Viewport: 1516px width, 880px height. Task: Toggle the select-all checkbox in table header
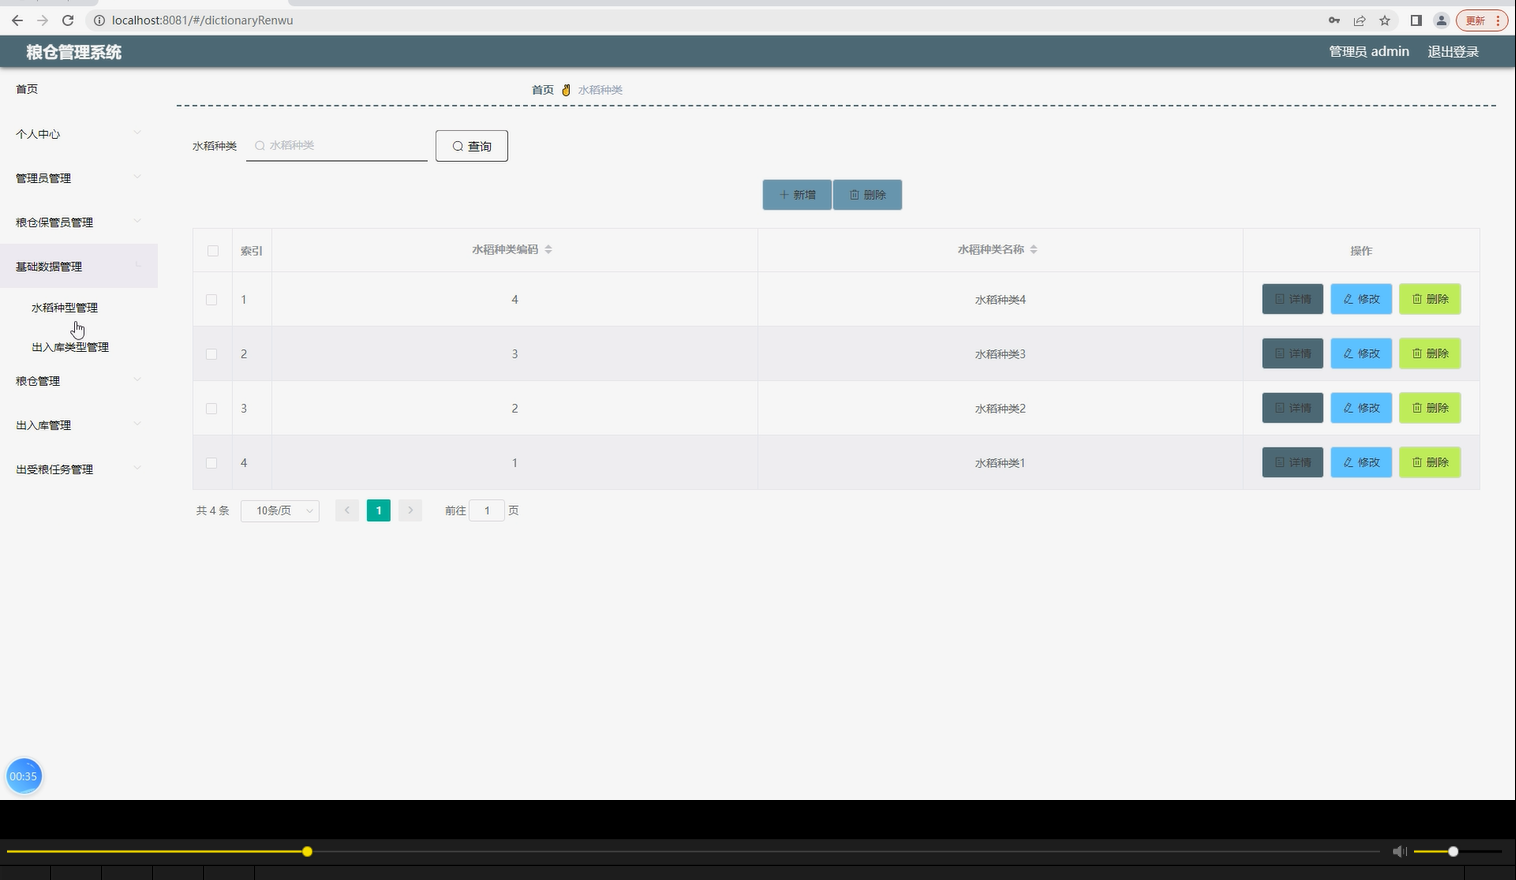click(212, 250)
